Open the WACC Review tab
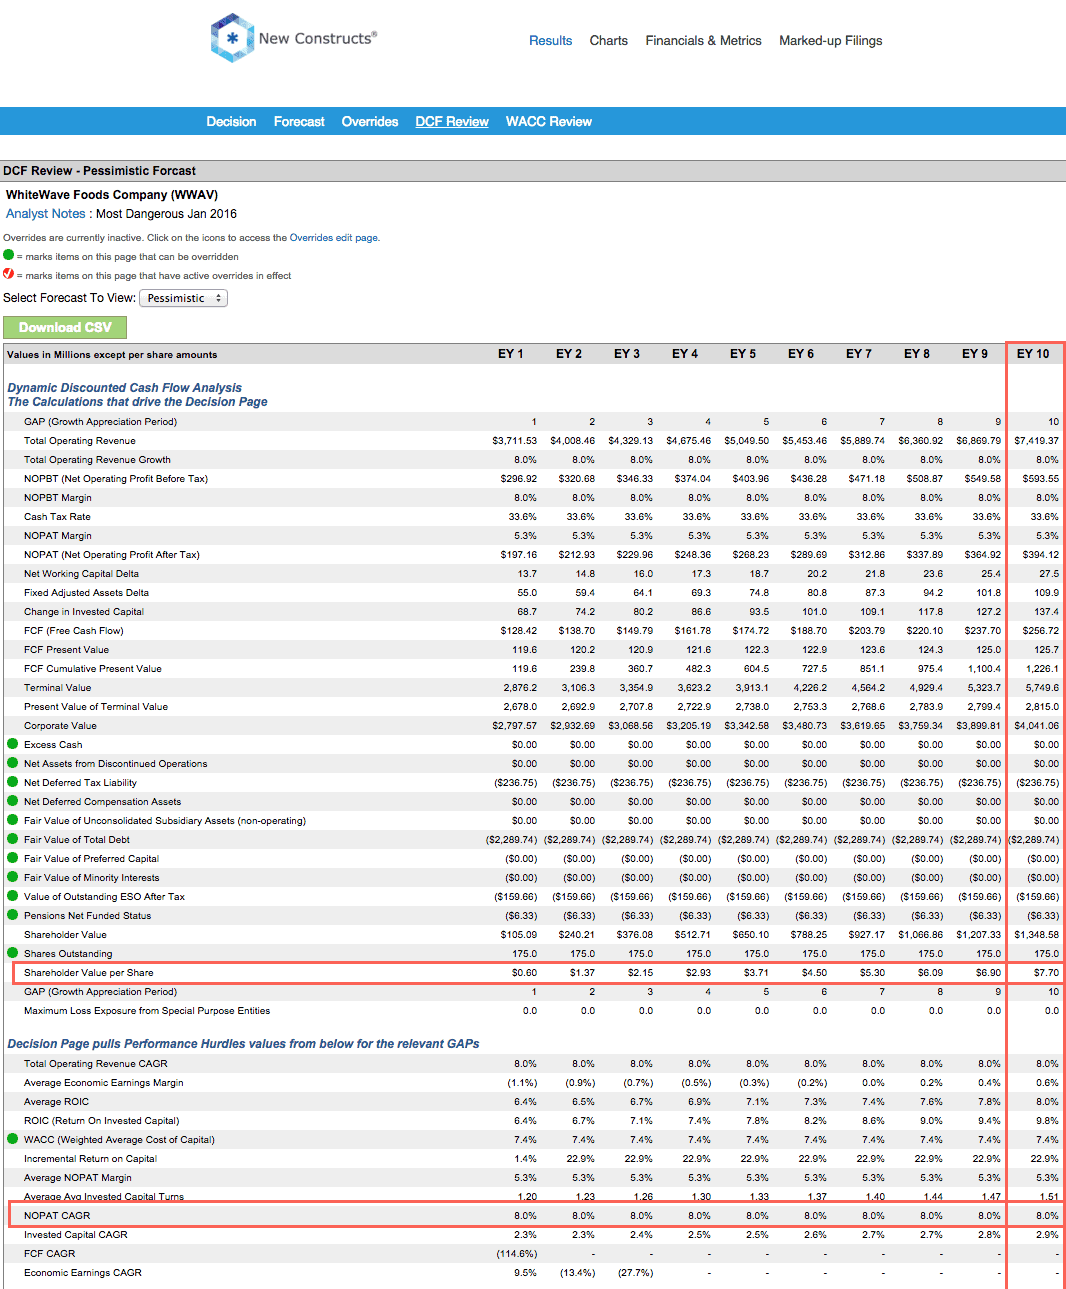 (549, 122)
